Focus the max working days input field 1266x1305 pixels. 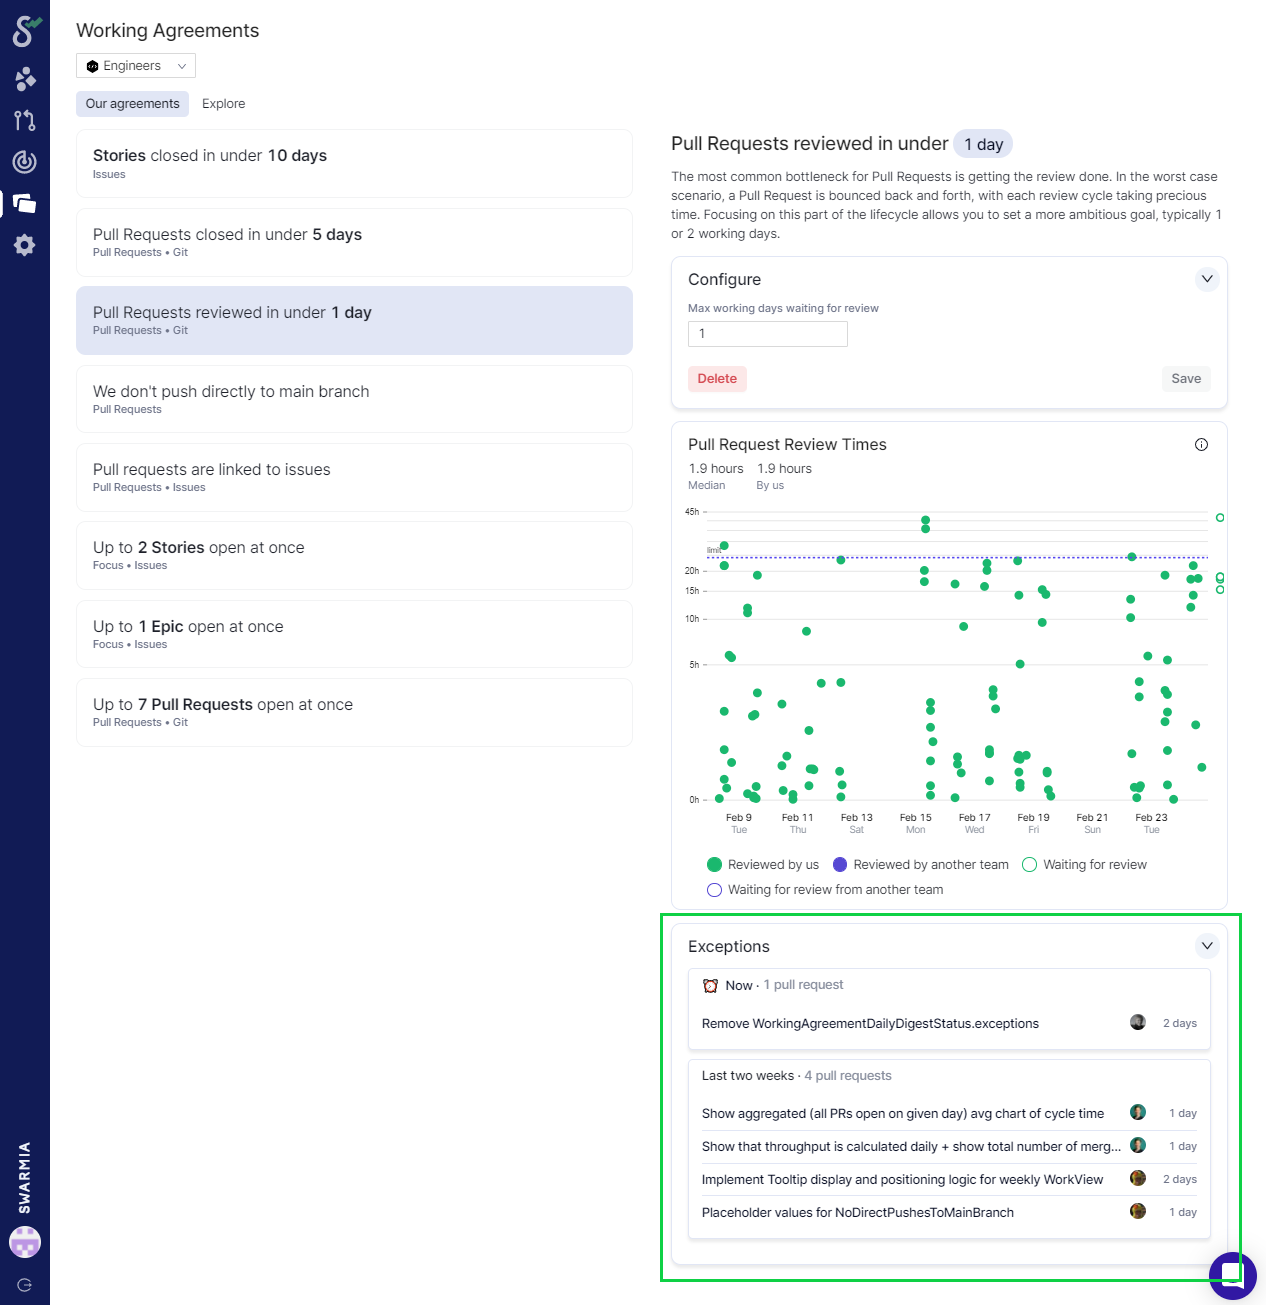(x=768, y=334)
